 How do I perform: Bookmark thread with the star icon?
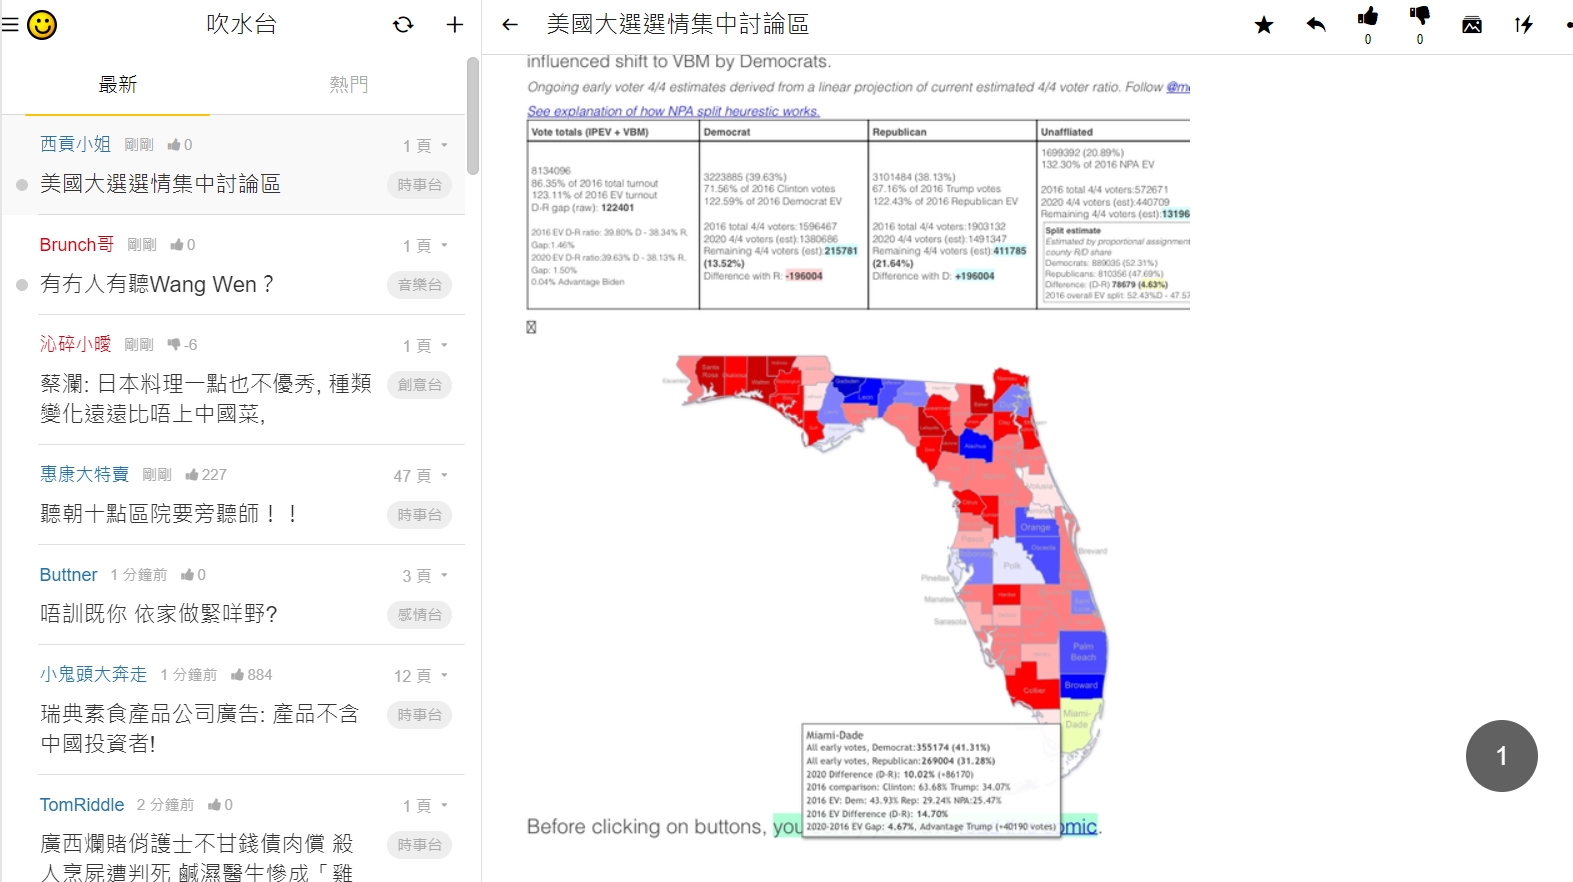point(1264,25)
